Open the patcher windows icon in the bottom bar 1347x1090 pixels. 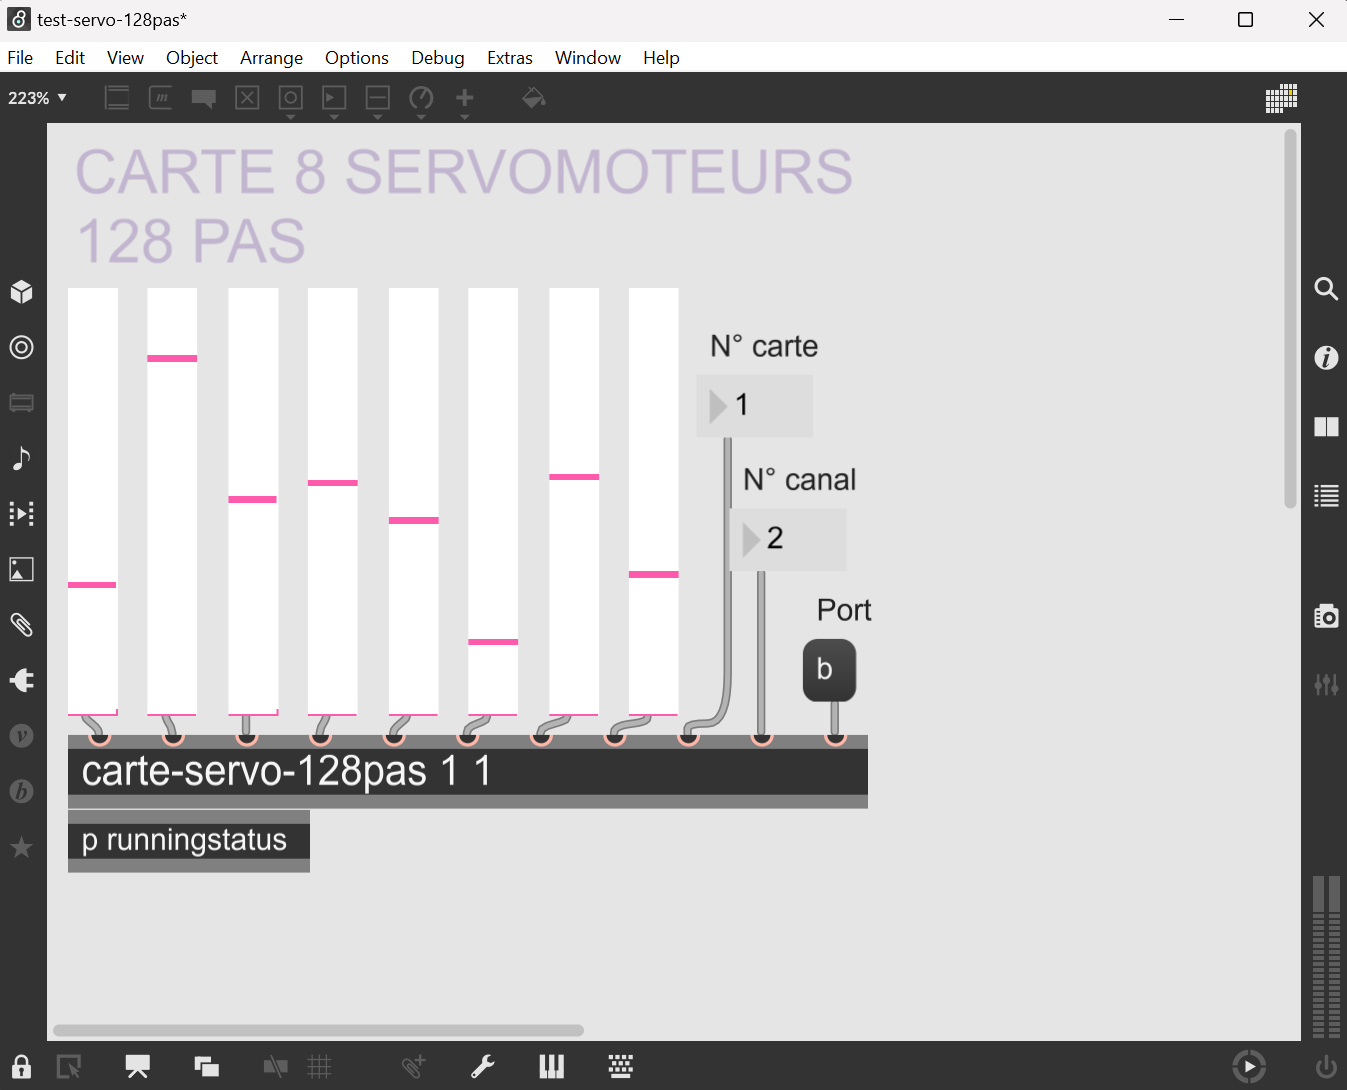pos(207,1067)
